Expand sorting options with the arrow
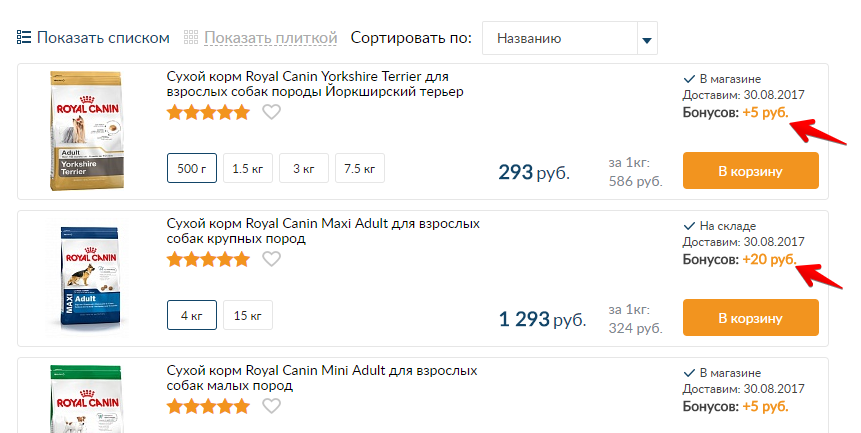The image size is (861, 433). click(x=647, y=39)
